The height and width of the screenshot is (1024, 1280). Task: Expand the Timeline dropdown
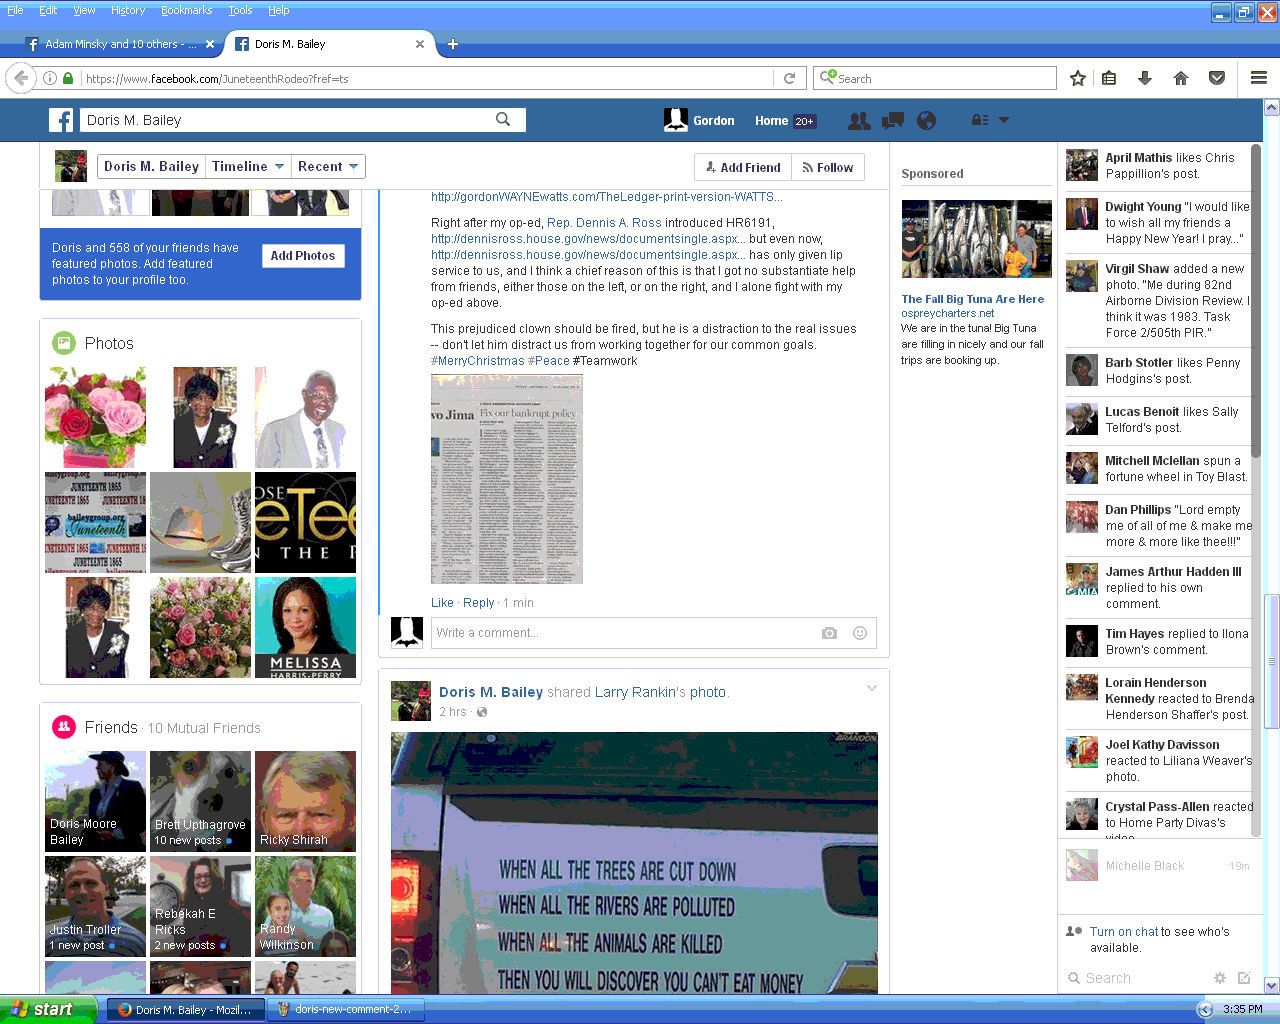pos(248,167)
